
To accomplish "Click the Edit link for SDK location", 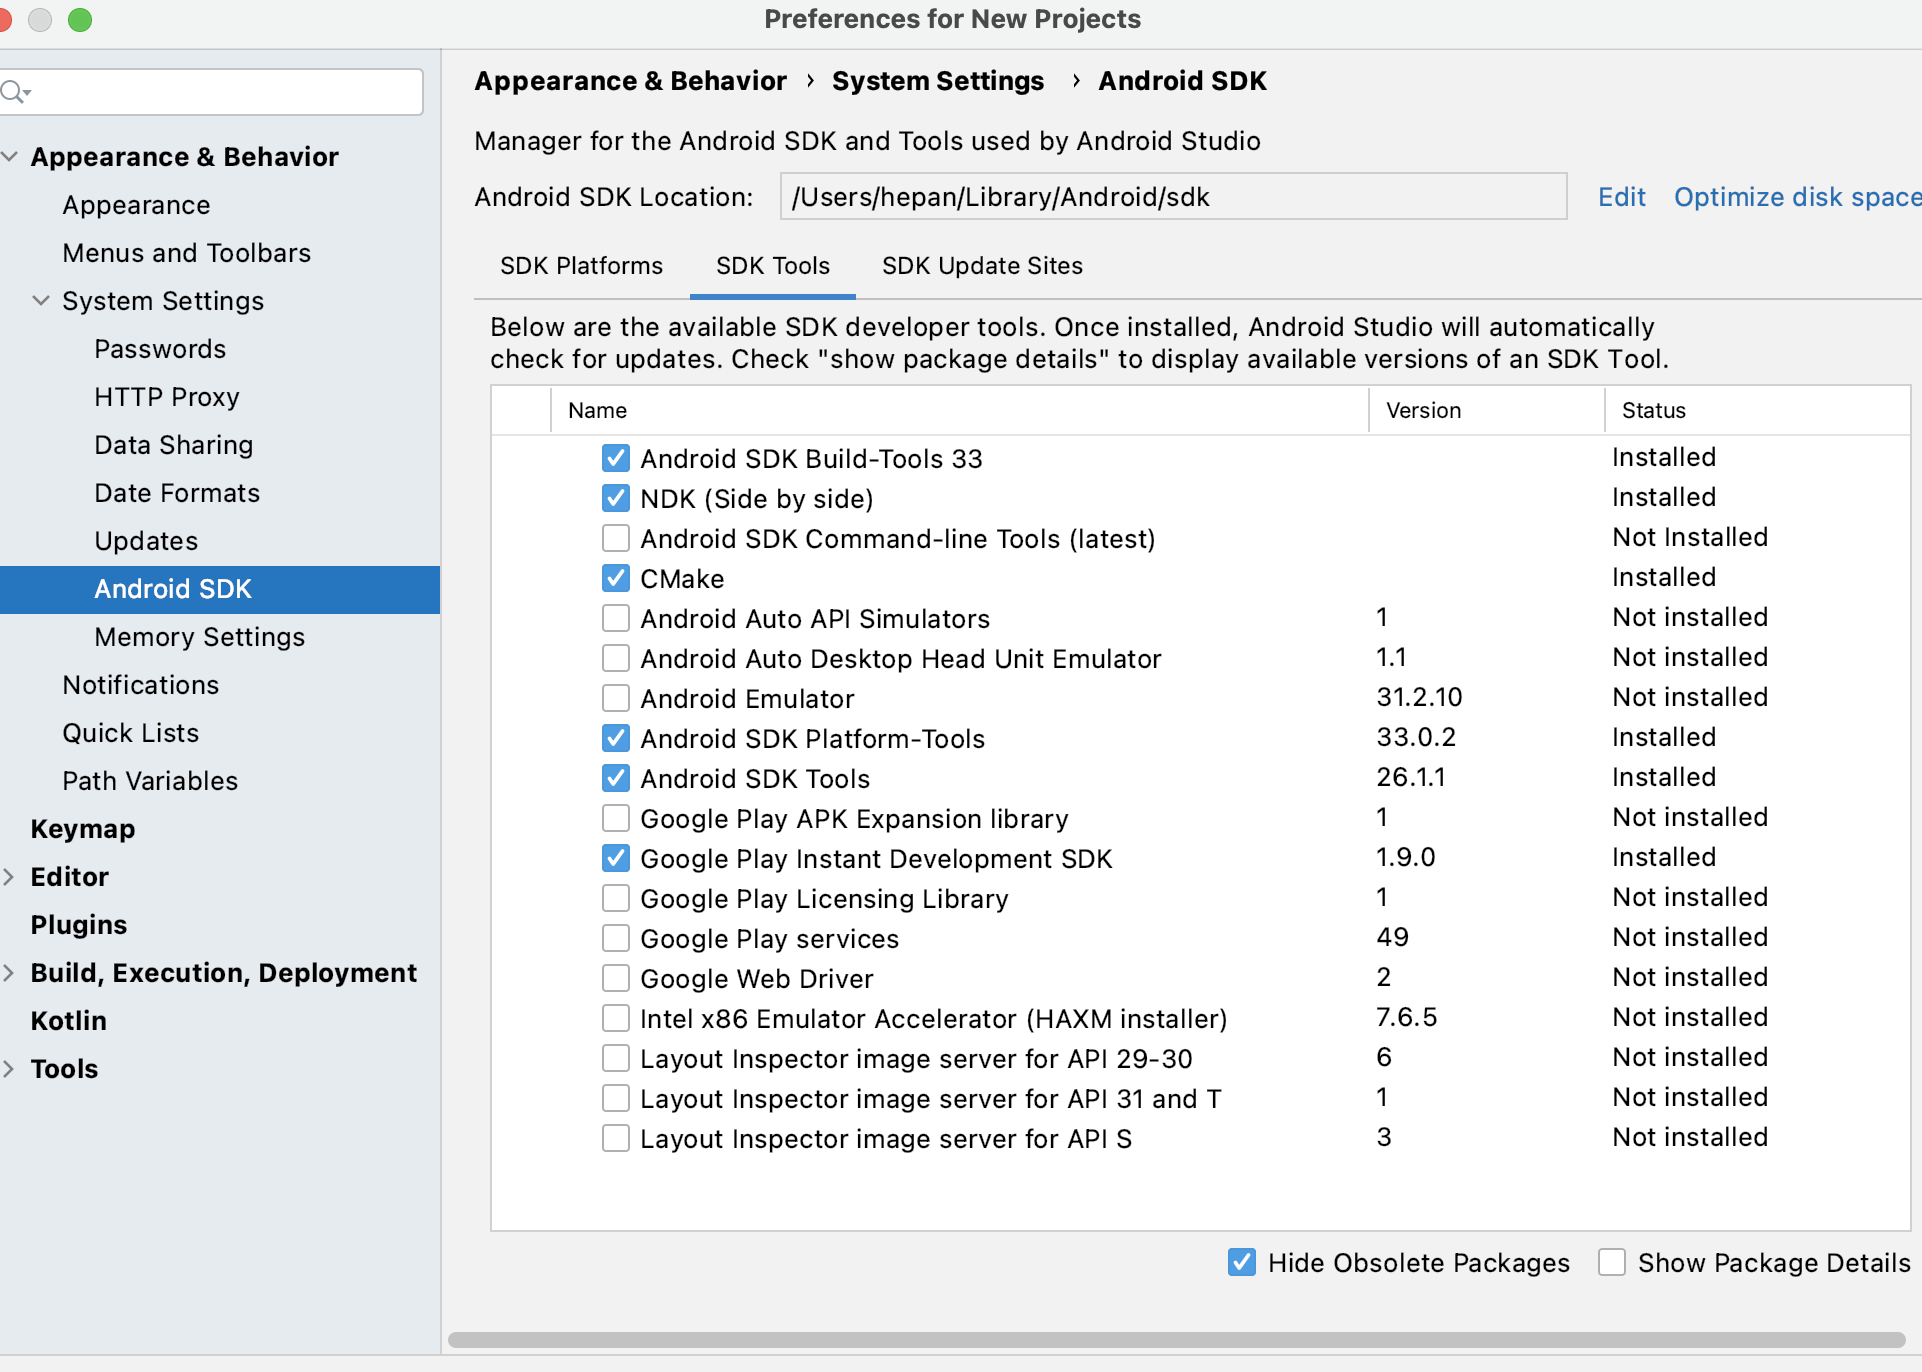I will (x=1621, y=197).
